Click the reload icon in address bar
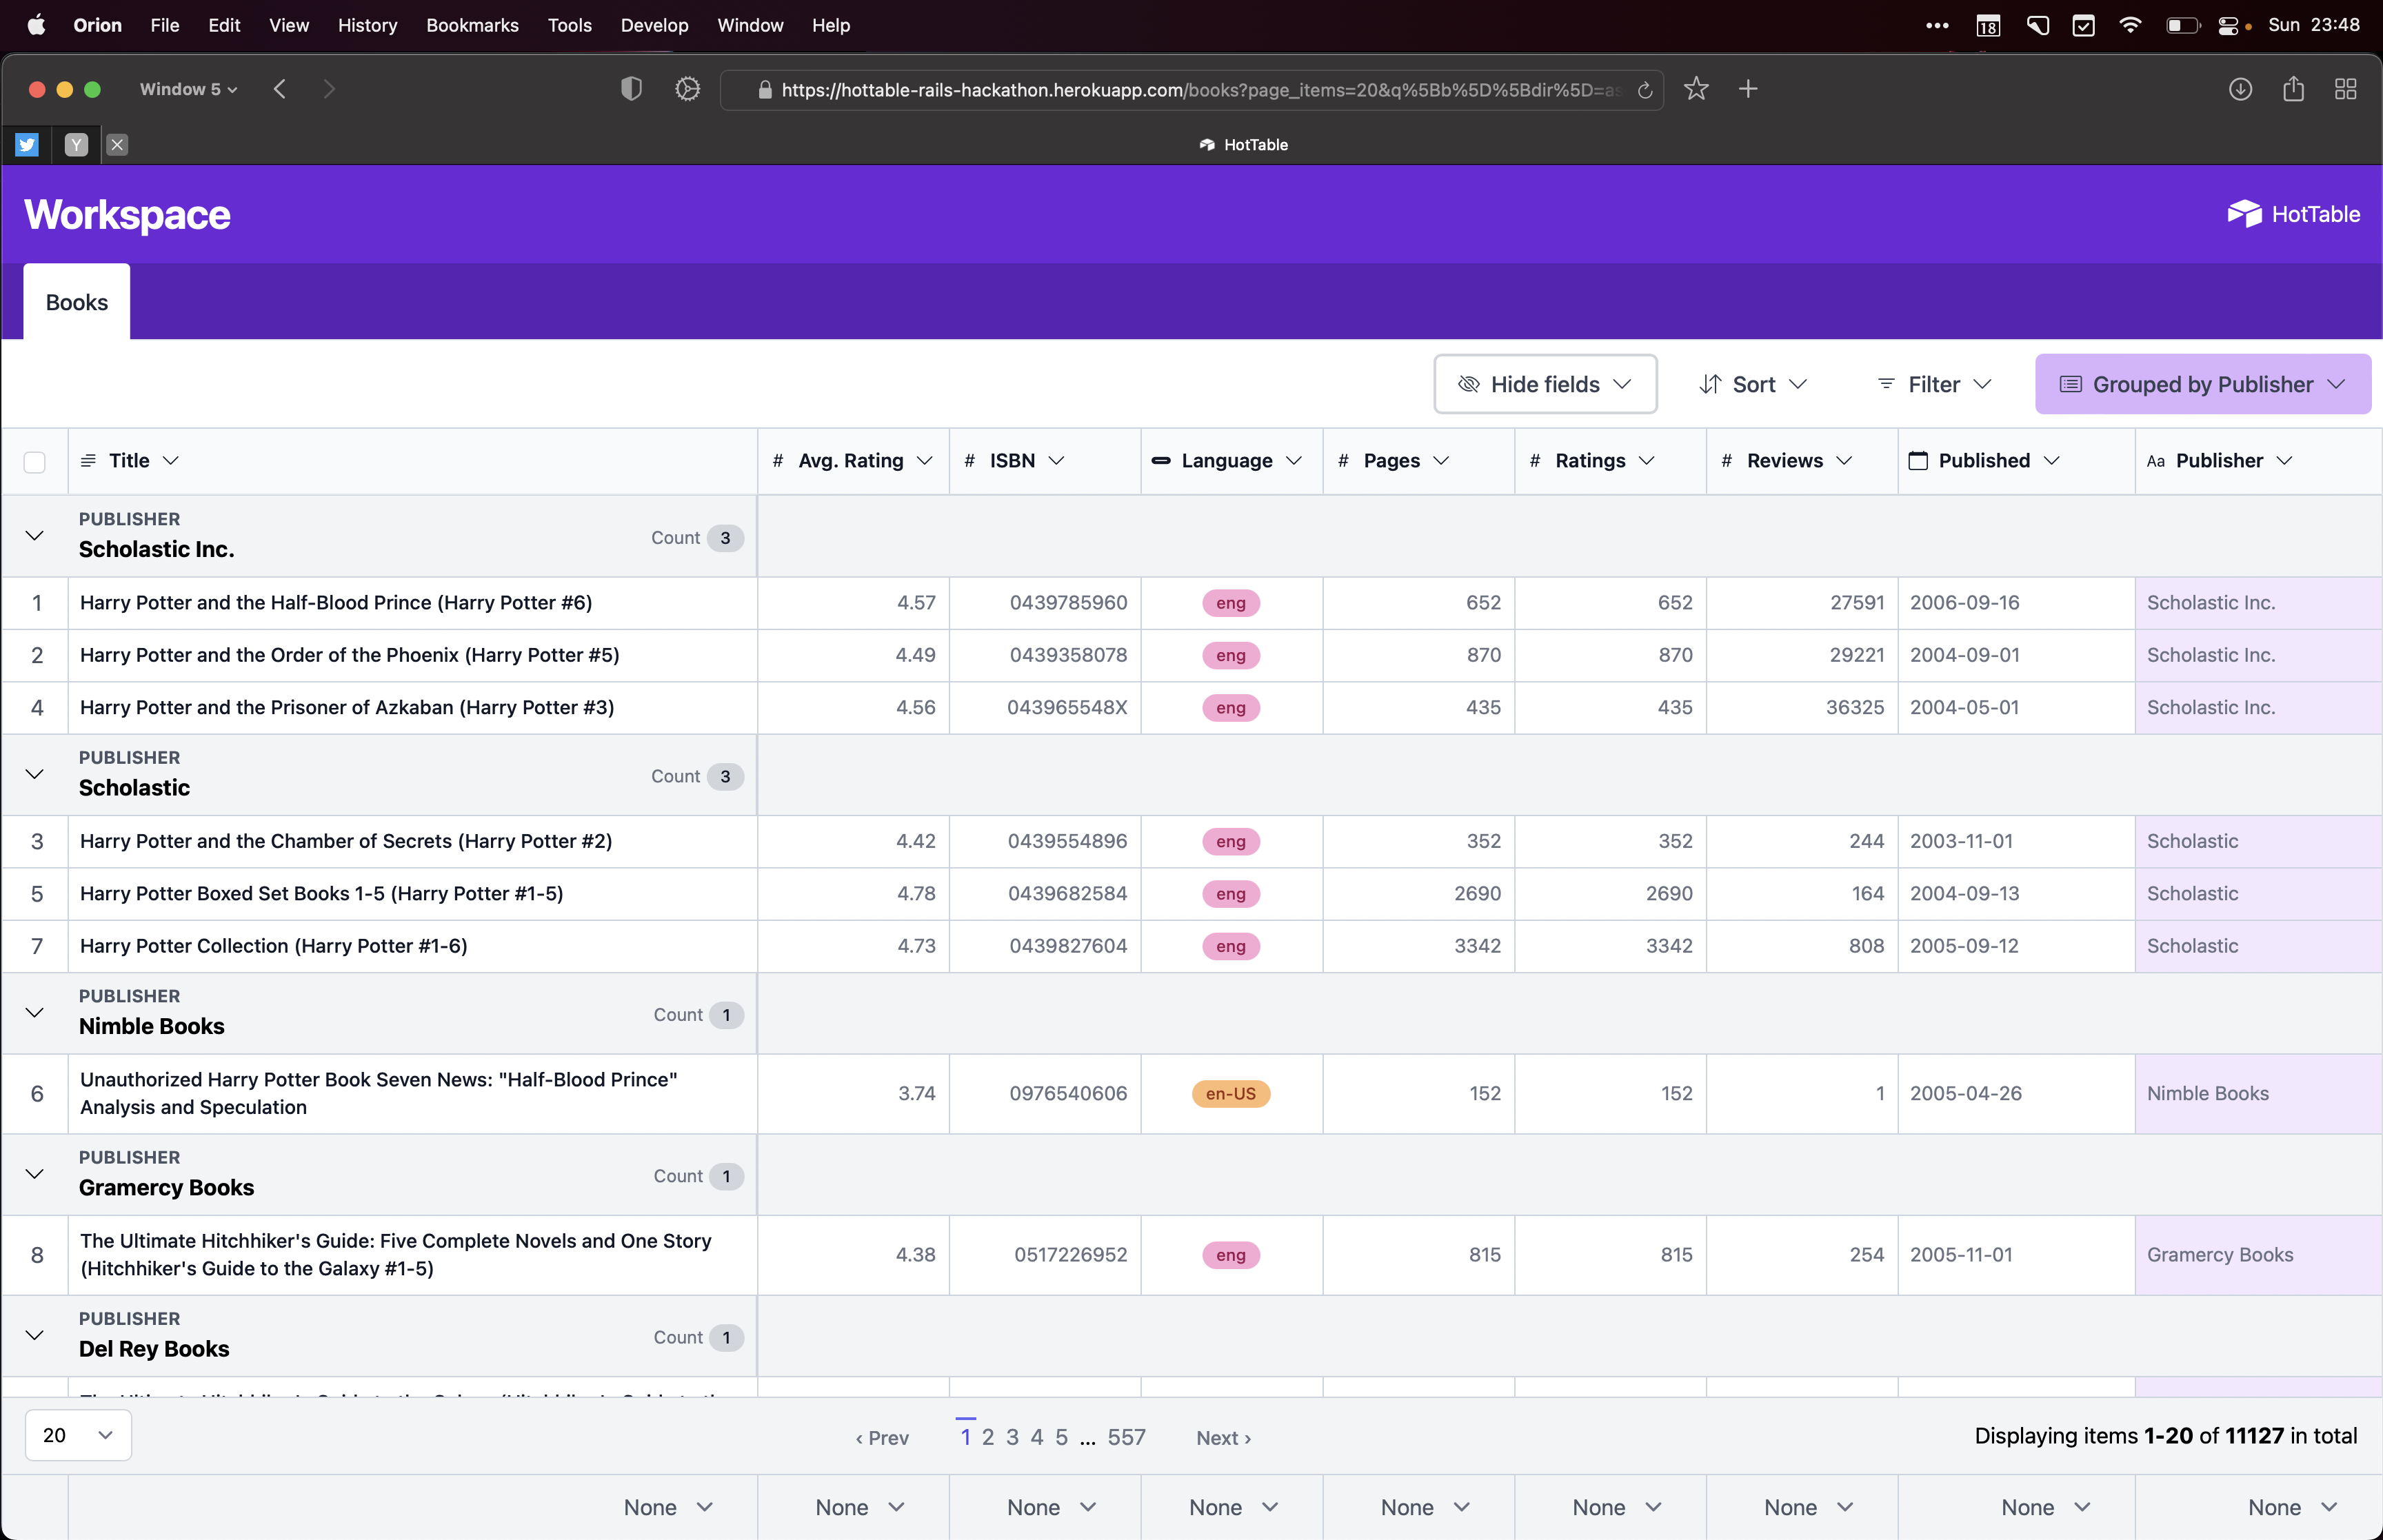This screenshot has width=2383, height=1540. pyautogui.click(x=1645, y=90)
